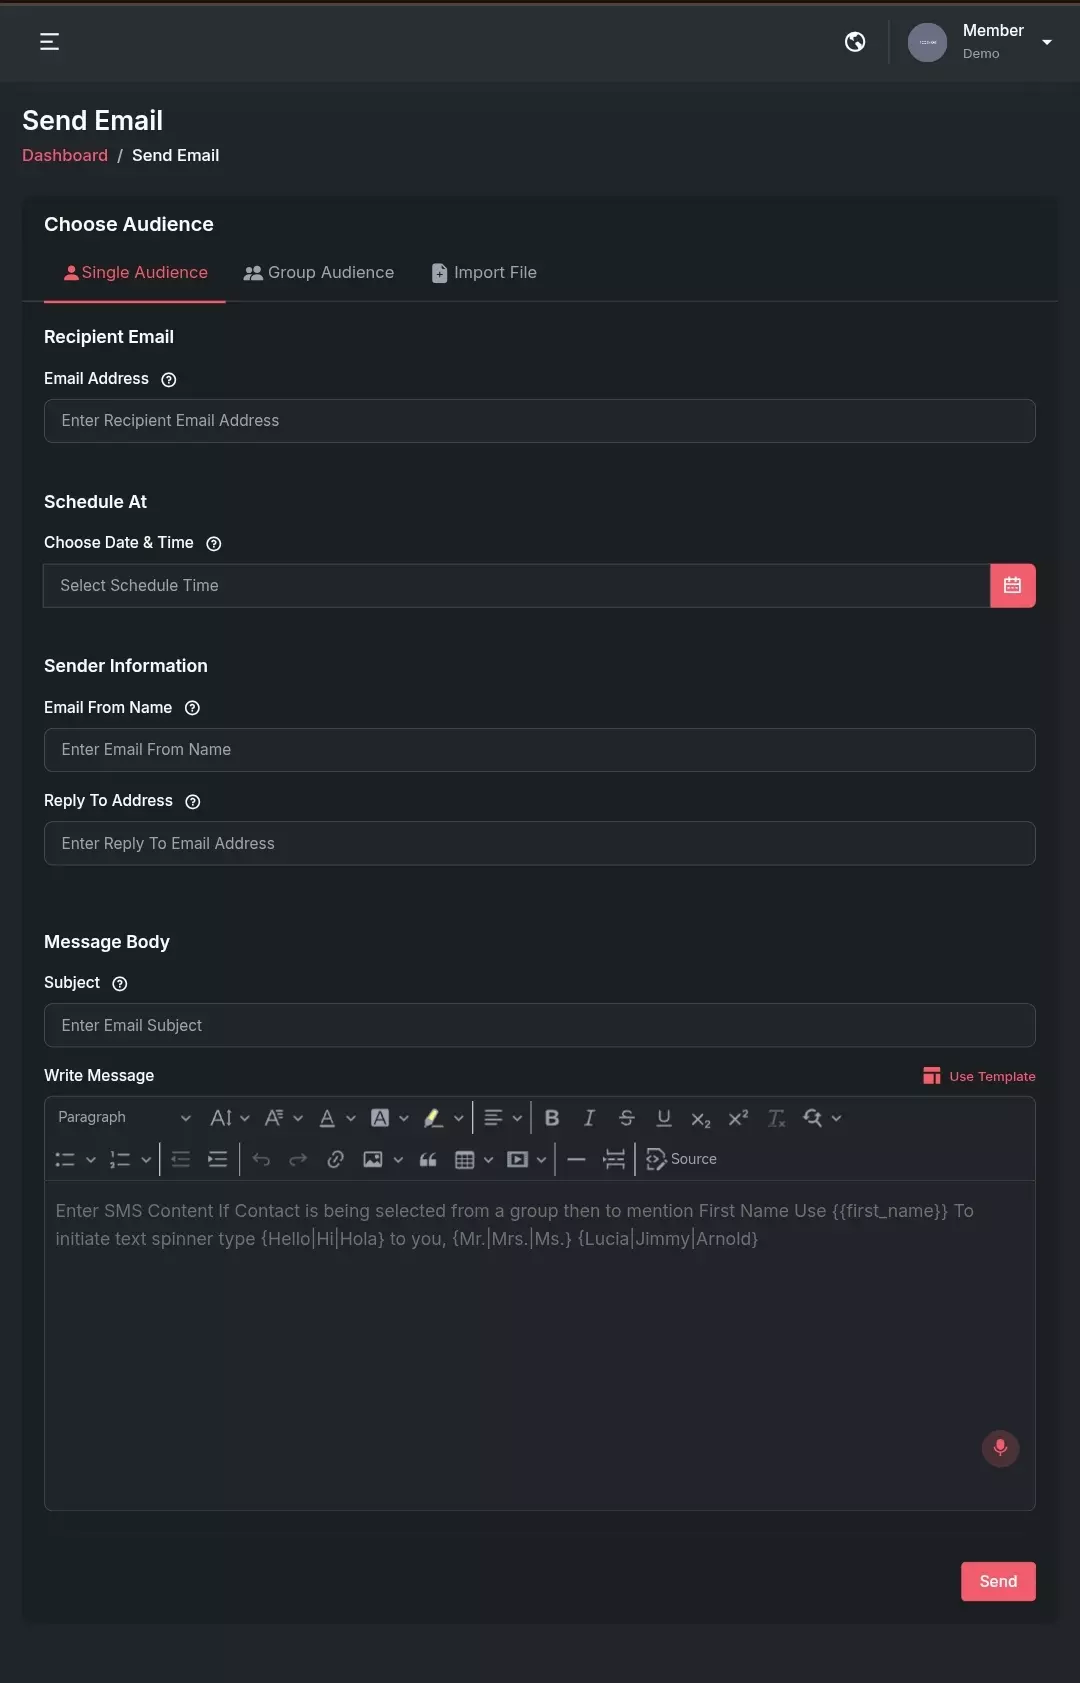This screenshot has height=1683, width=1080.
Task: Focus the Email From Name field
Action: 540,750
